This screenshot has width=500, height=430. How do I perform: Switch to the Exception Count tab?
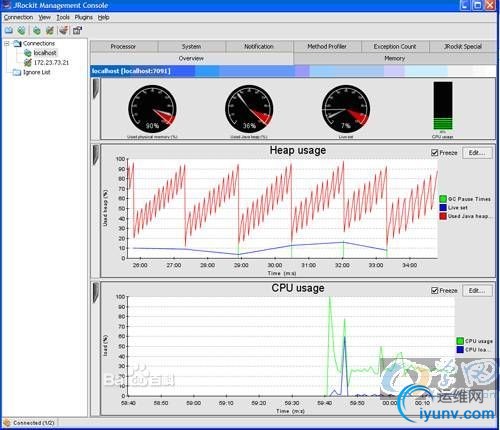point(395,46)
